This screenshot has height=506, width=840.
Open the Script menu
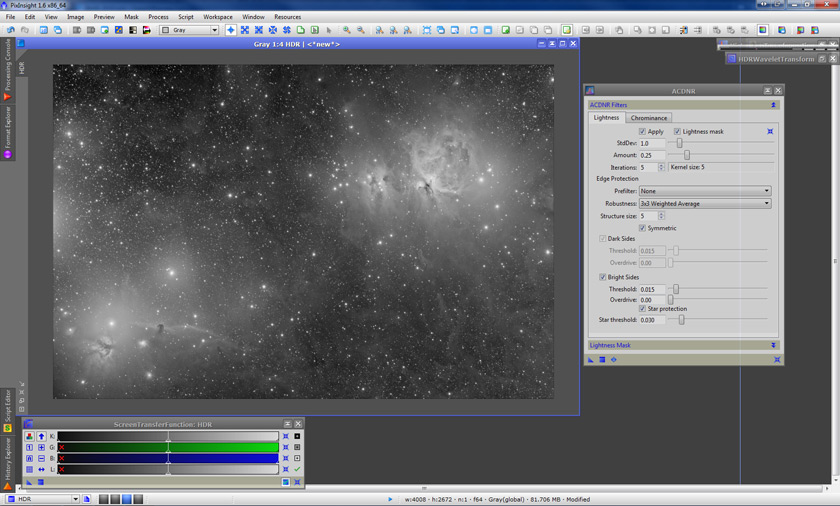185,17
